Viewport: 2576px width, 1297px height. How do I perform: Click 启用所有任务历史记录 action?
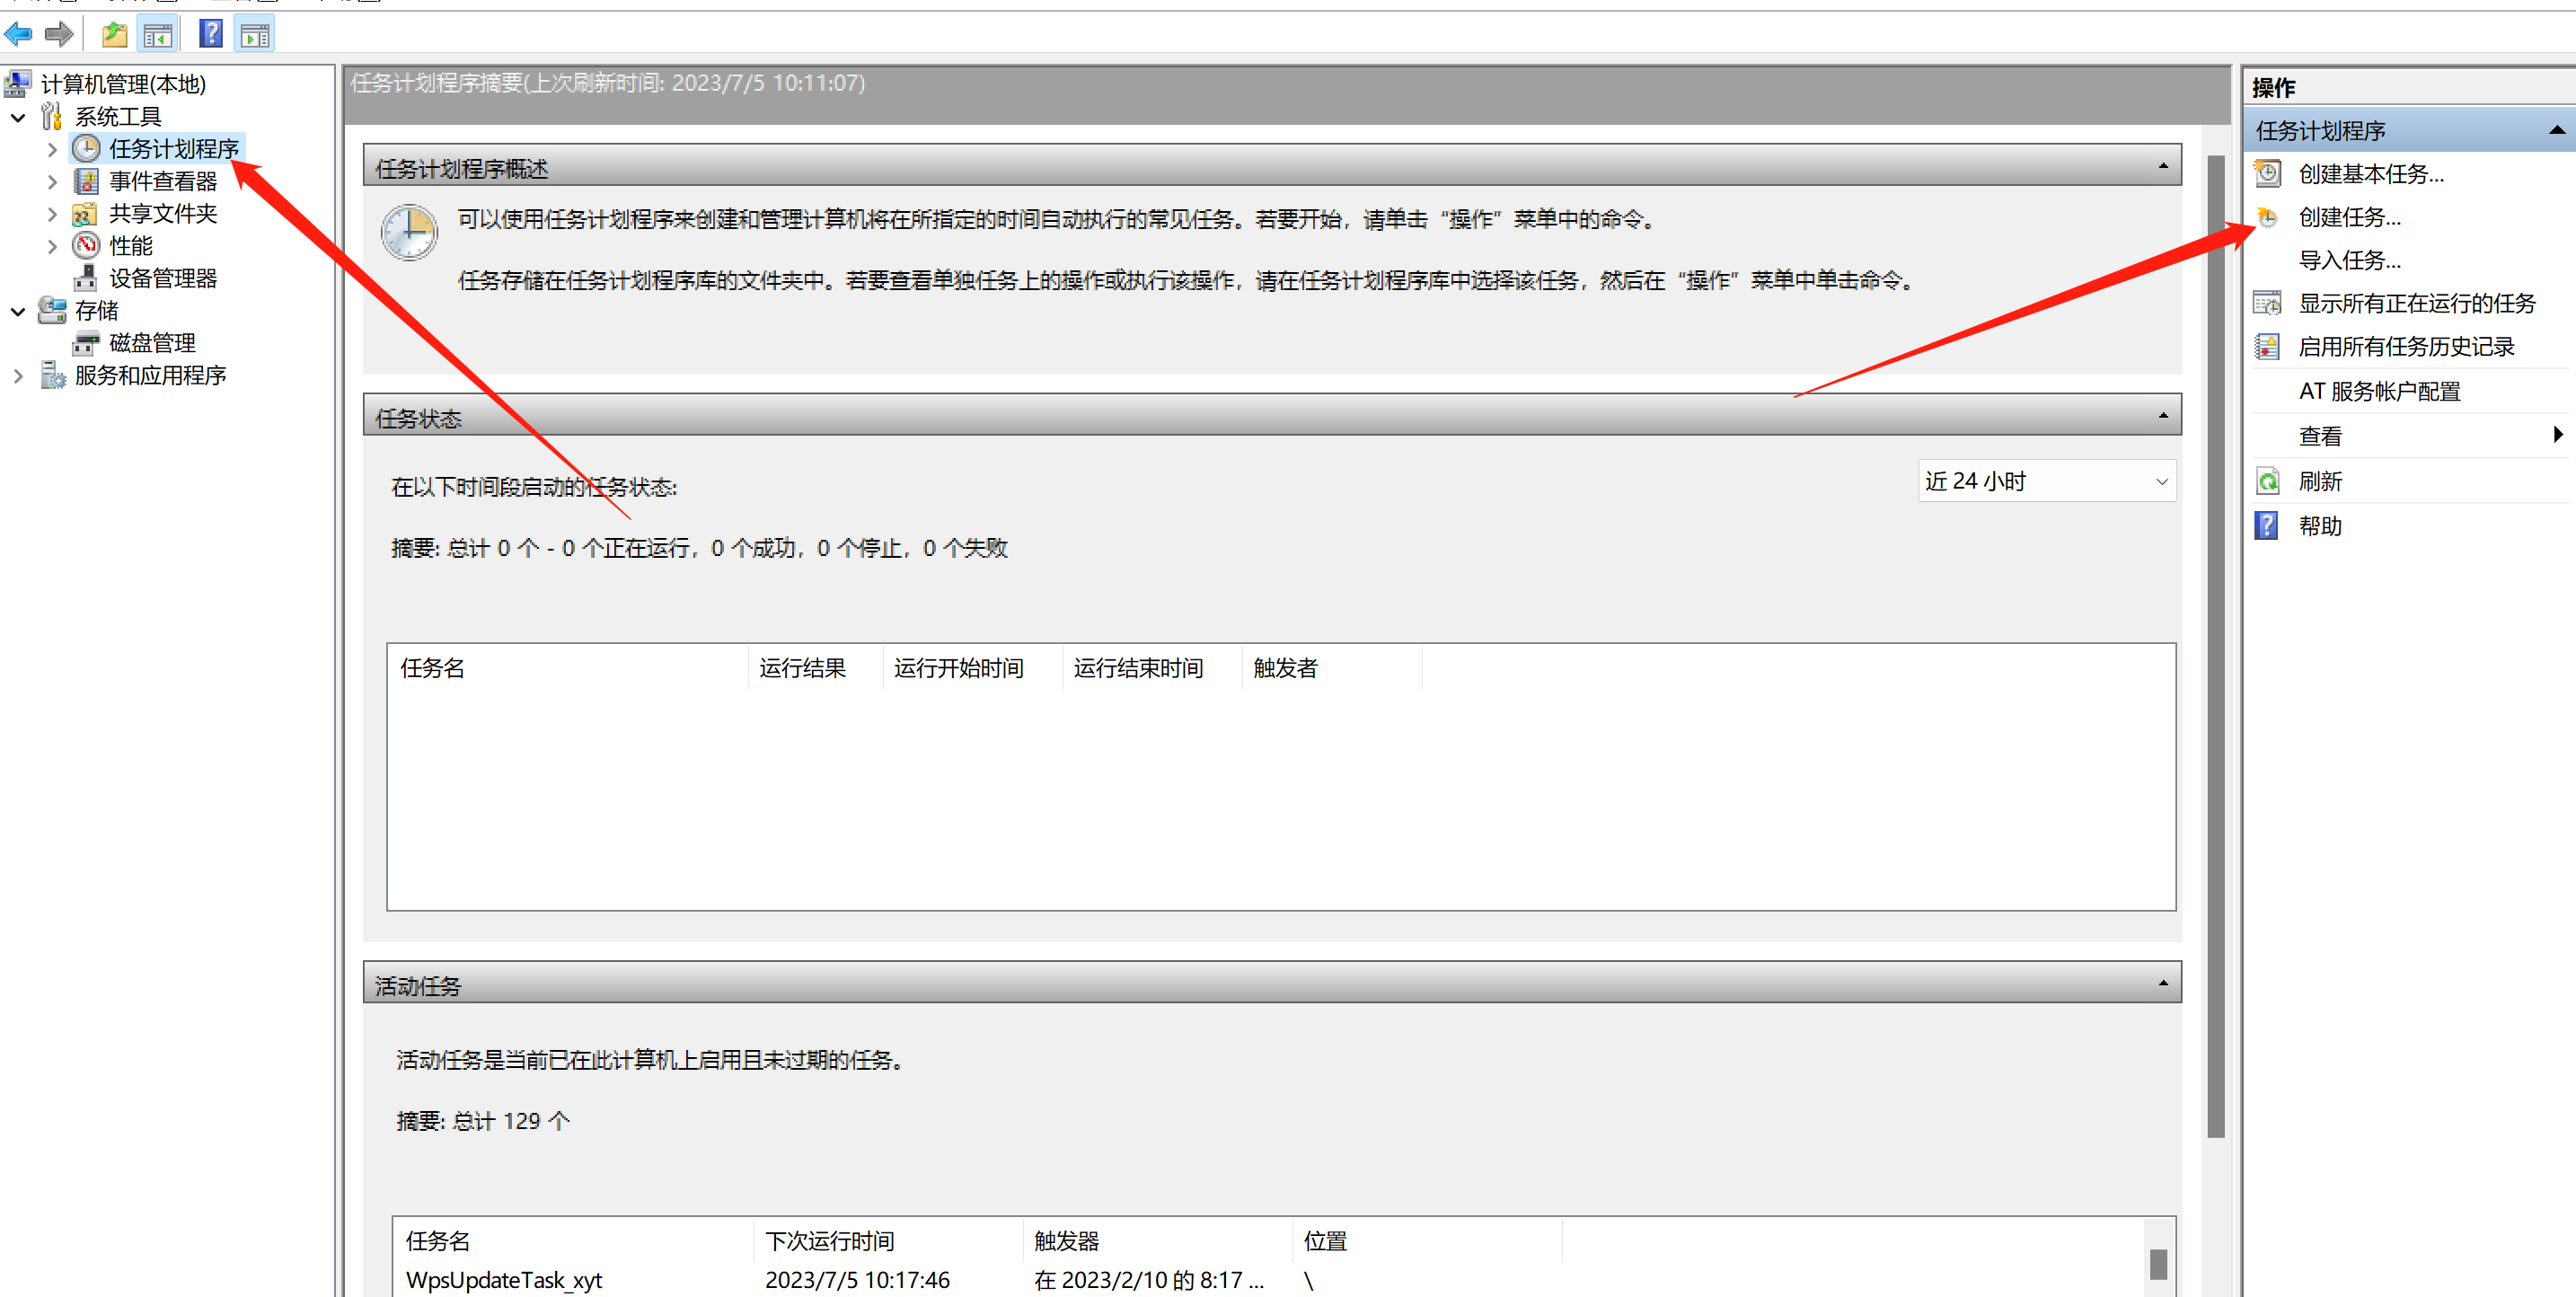pyautogui.click(x=2405, y=347)
